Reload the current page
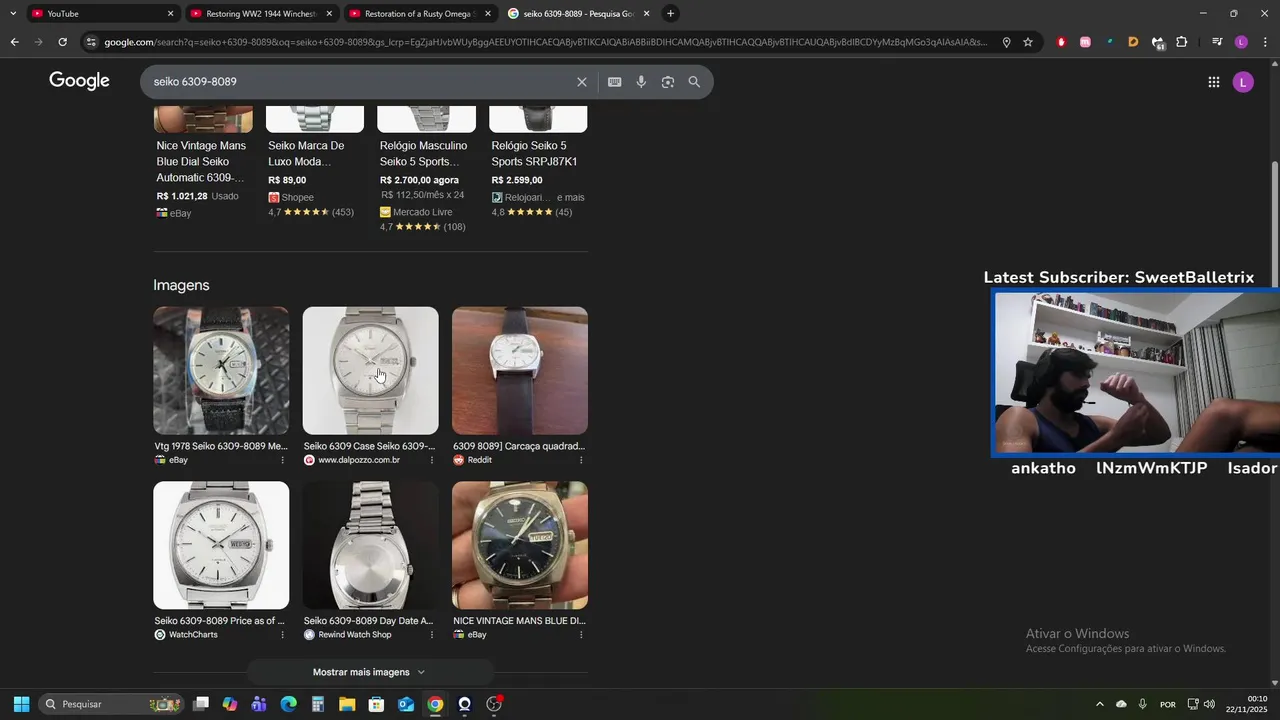This screenshot has height=720, width=1280. [62, 42]
